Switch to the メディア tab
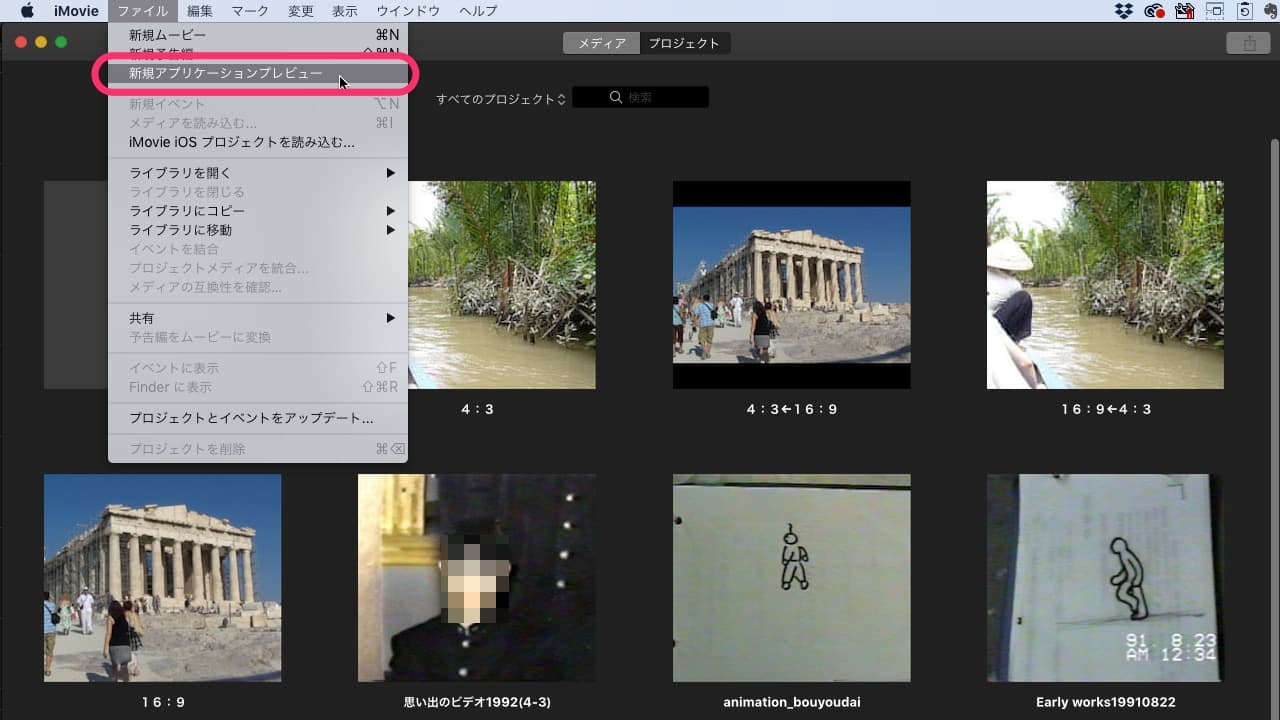This screenshot has height=720, width=1280. pos(601,43)
